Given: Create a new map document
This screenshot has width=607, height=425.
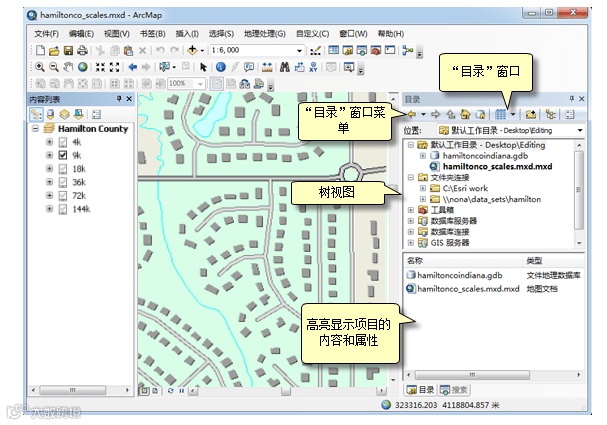Looking at the screenshot, I should coord(40,50).
